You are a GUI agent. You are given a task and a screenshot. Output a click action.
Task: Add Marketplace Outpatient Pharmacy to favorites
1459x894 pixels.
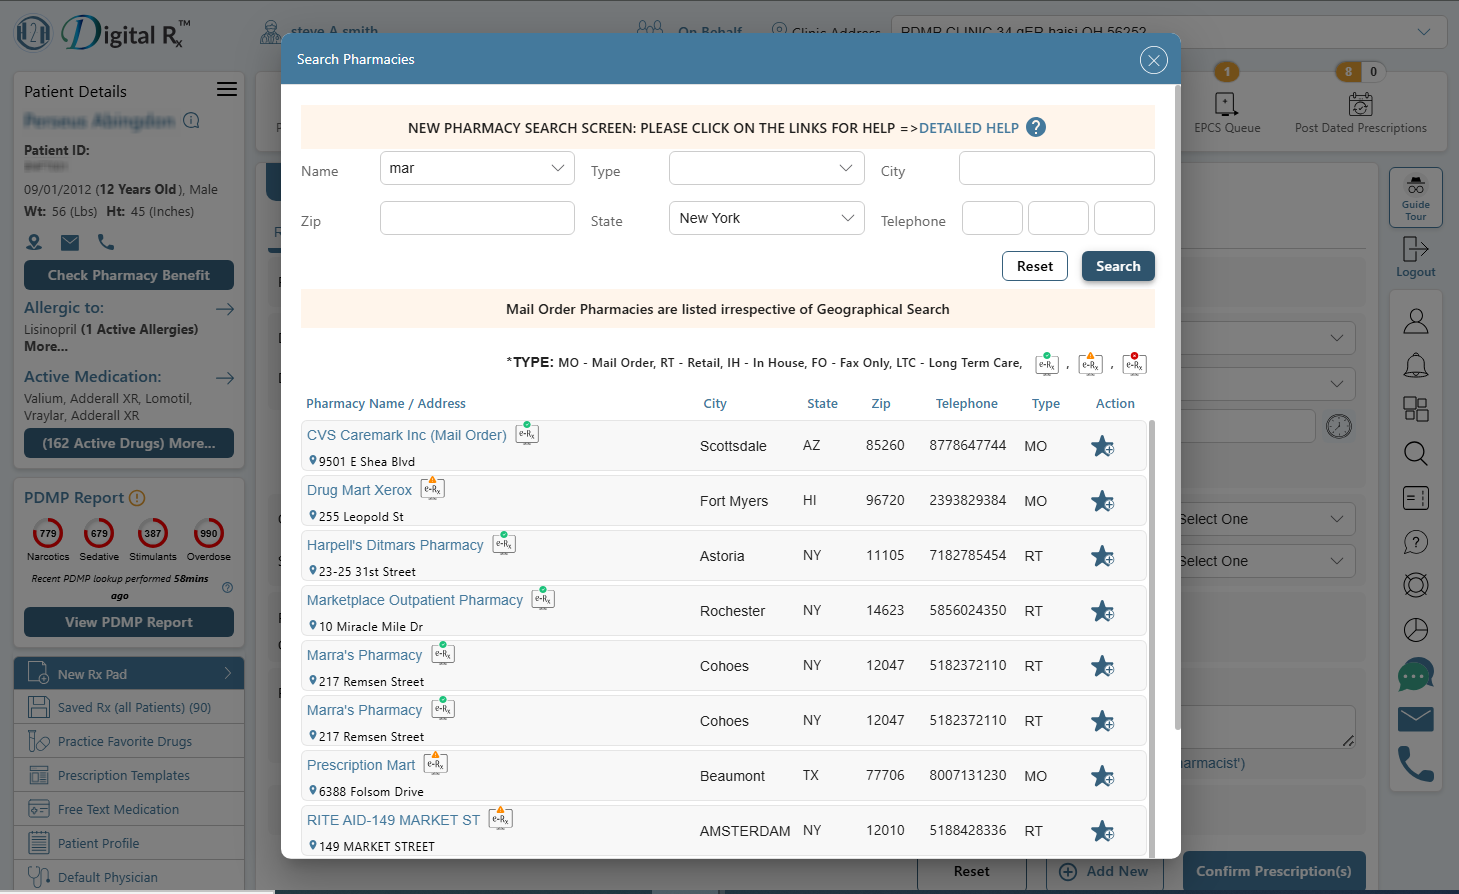1102,611
